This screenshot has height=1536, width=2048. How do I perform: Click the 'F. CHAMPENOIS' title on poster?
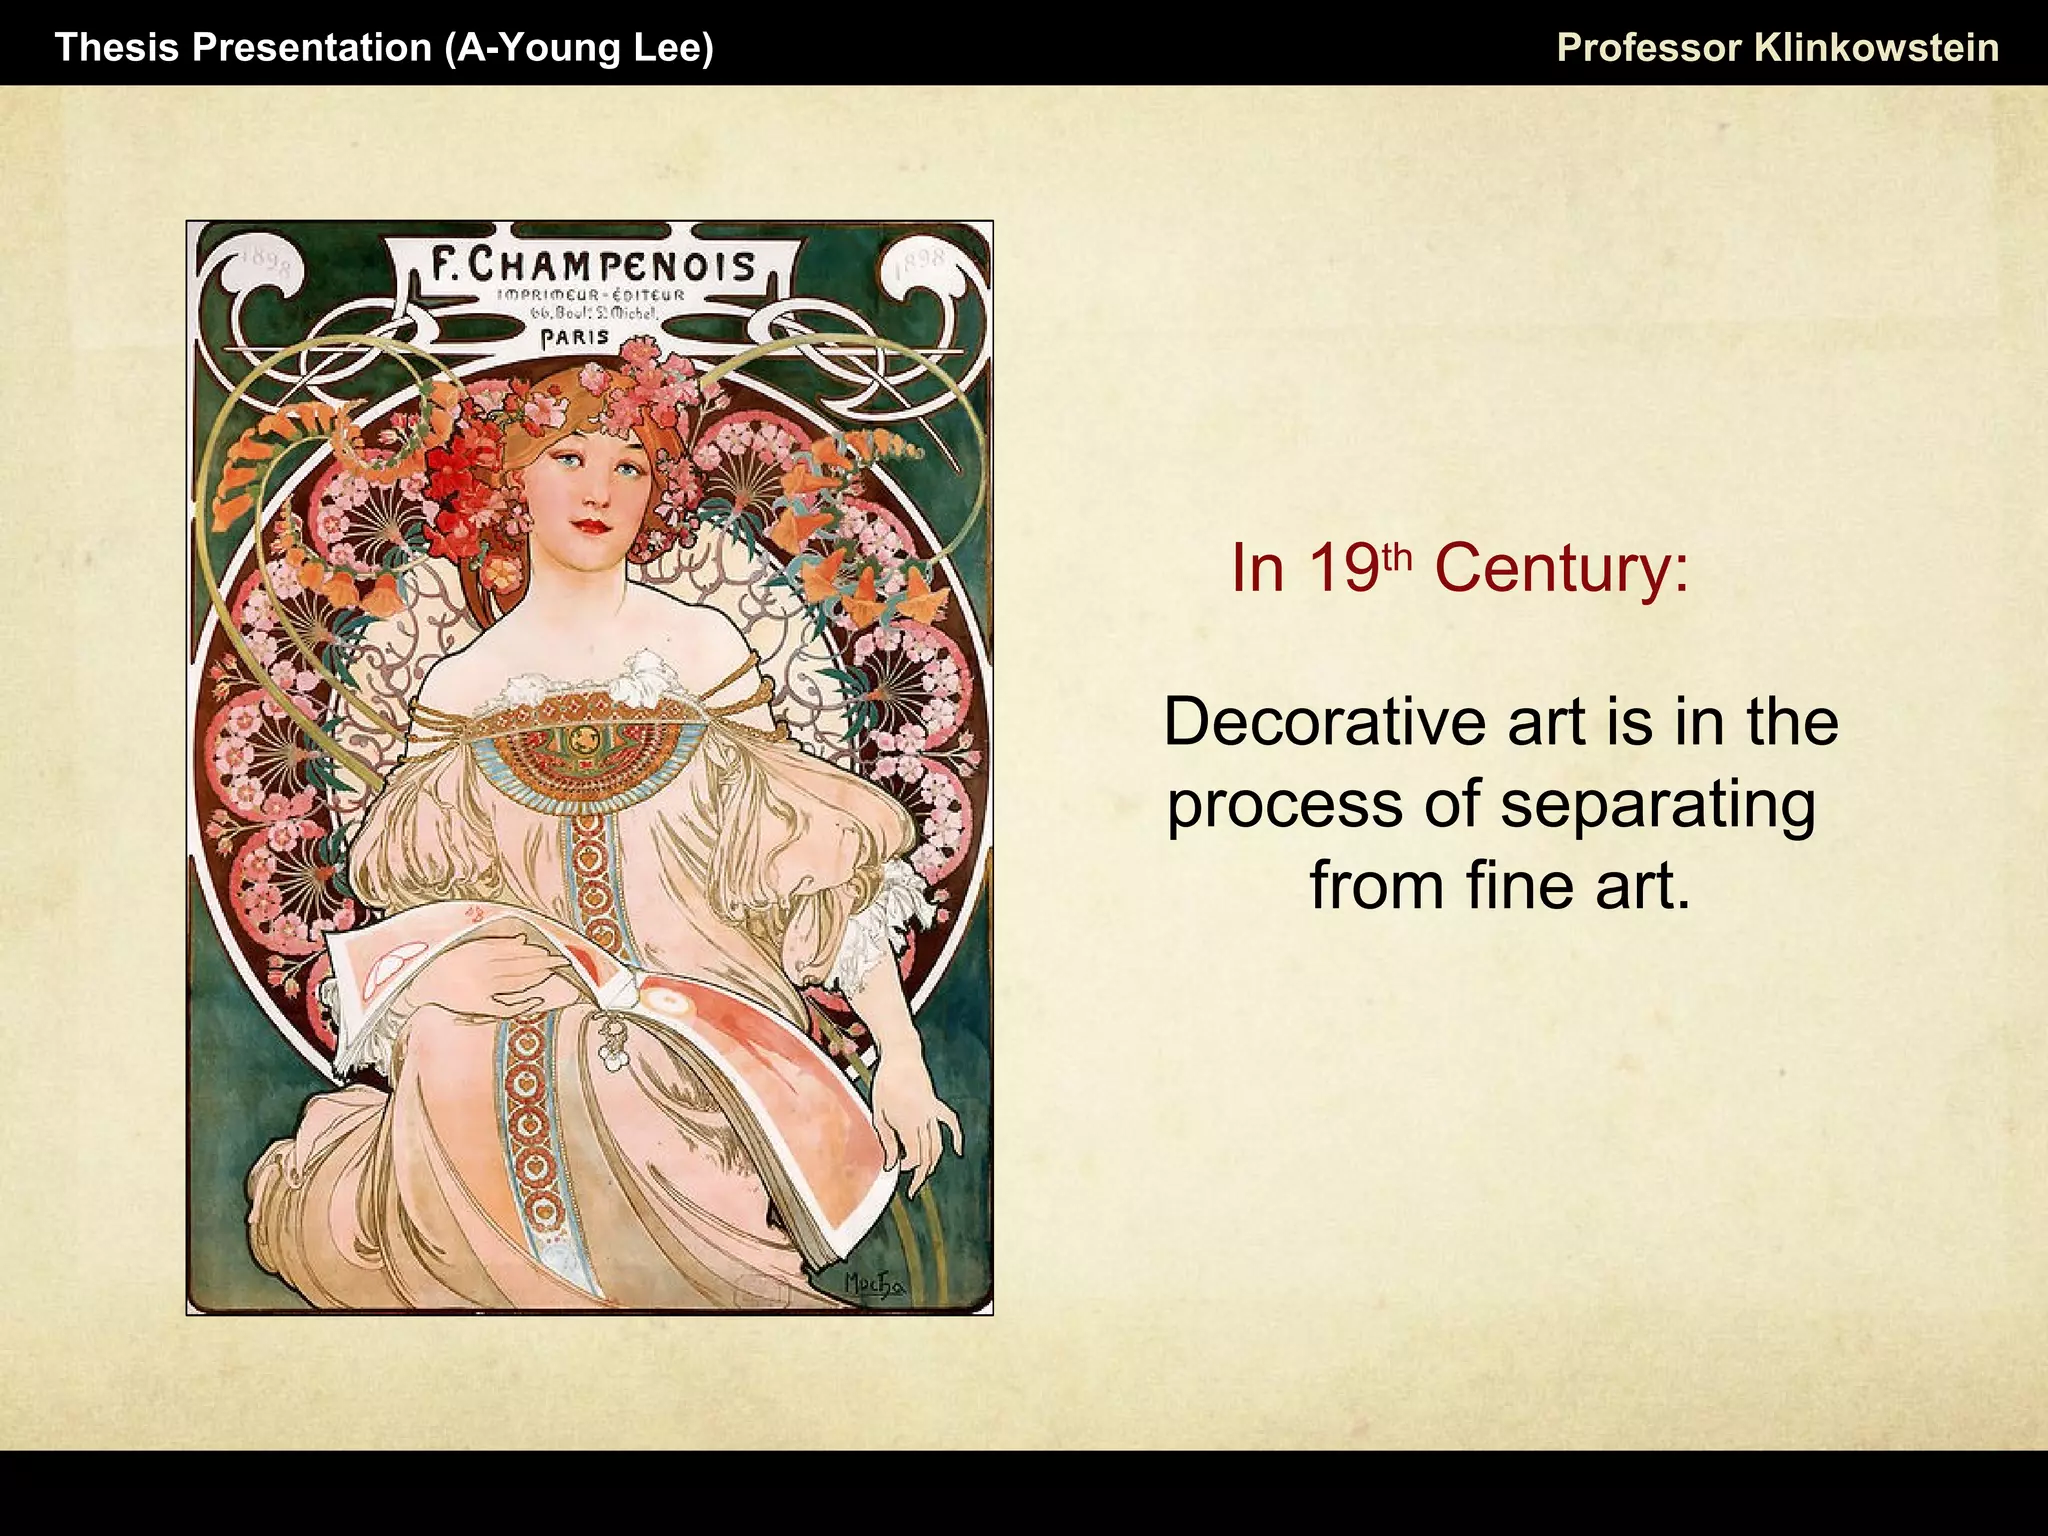coord(592,266)
